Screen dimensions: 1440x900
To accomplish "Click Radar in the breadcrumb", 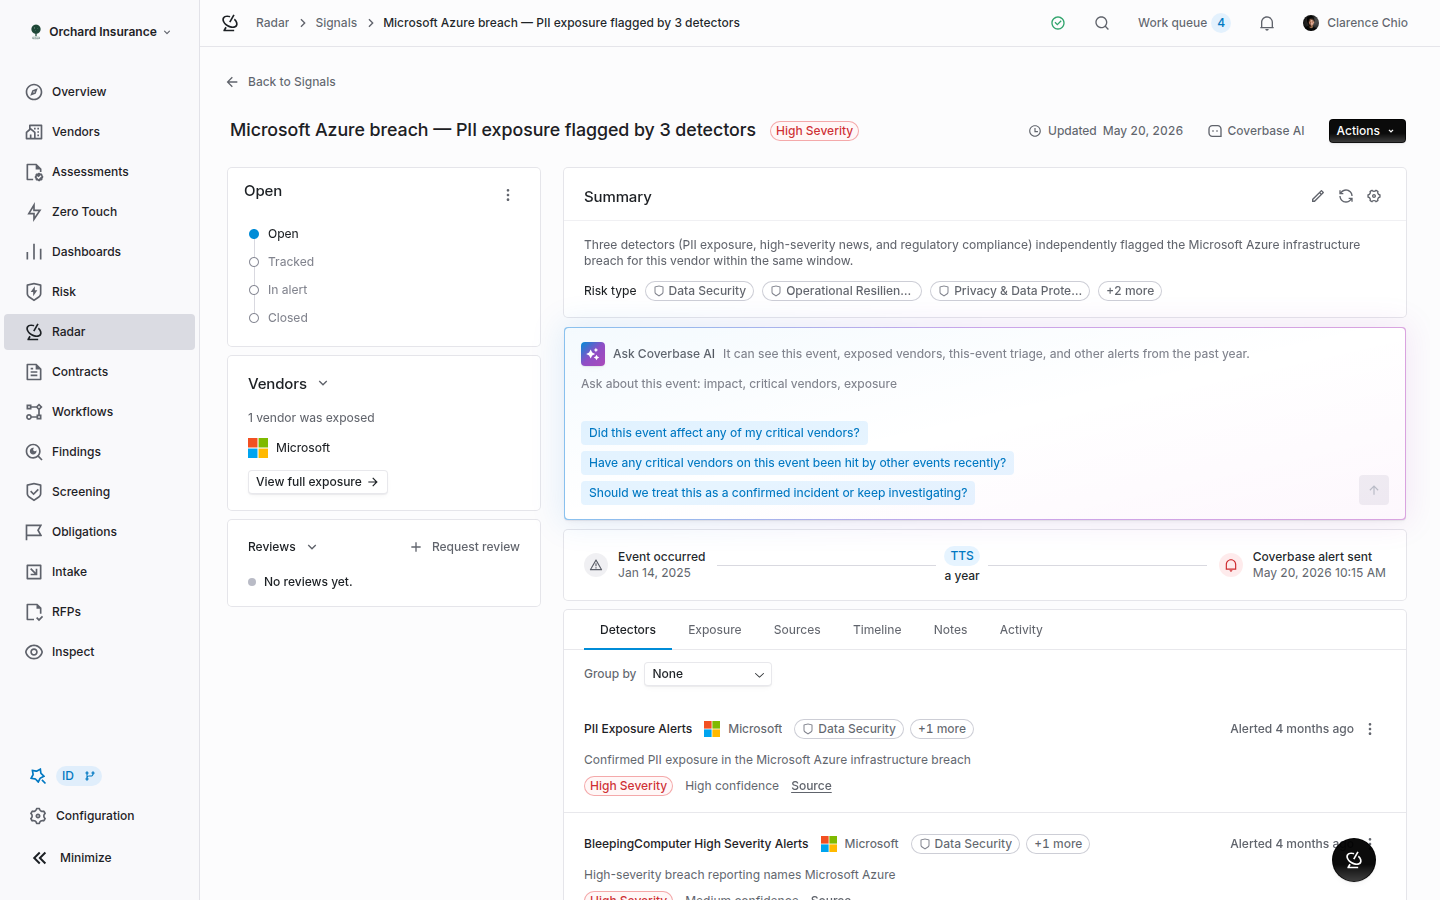I will click(272, 23).
